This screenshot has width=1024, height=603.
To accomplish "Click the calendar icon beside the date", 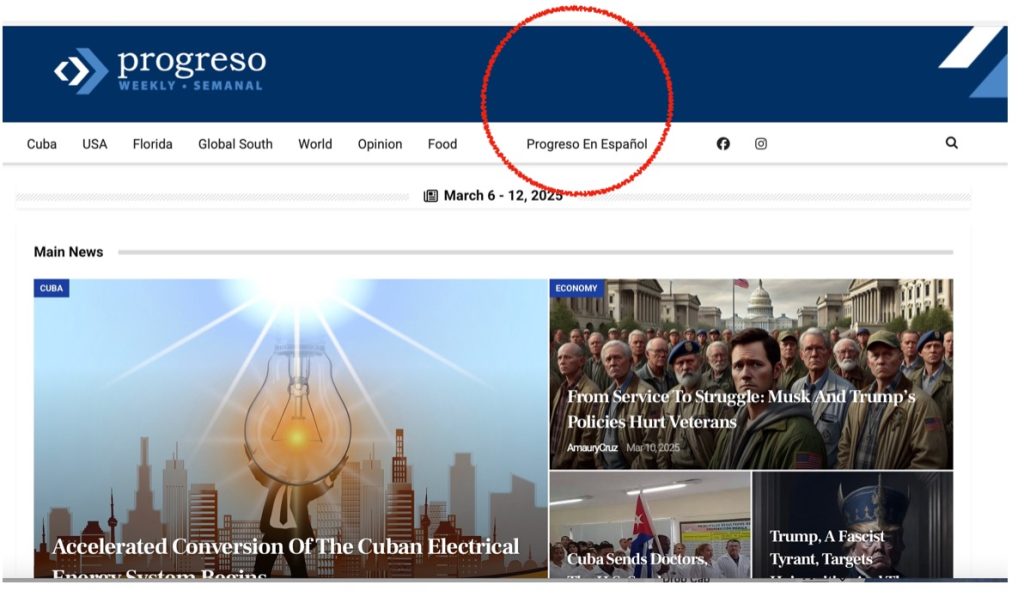I will click(431, 196).
